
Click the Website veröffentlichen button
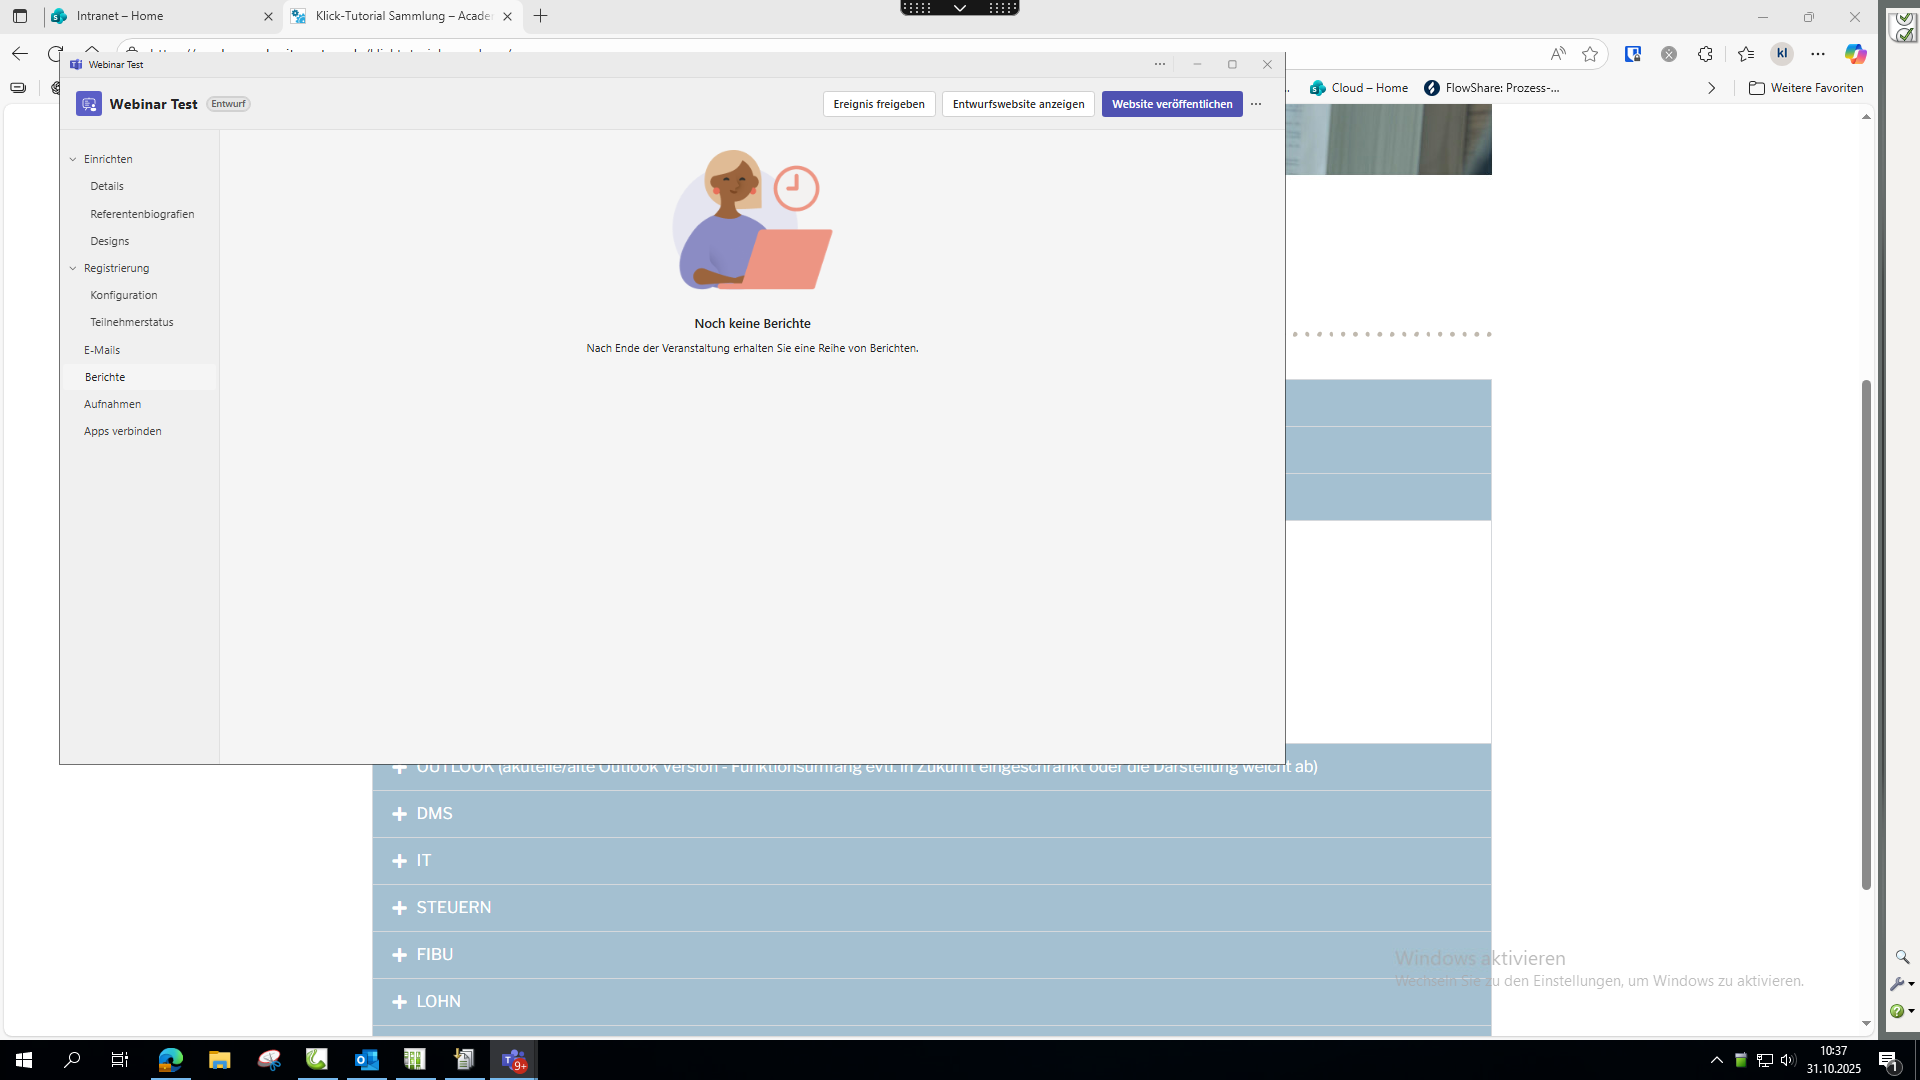(x=1171, y=104)
